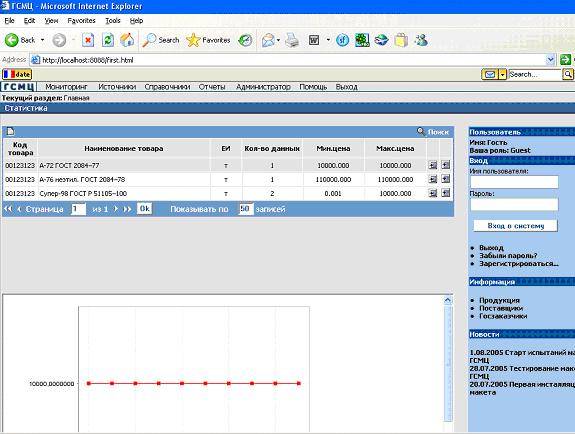Expand the Mail button dropdown arrow
The width and height of the screenshot is (575, 434).
pos(279,40)
